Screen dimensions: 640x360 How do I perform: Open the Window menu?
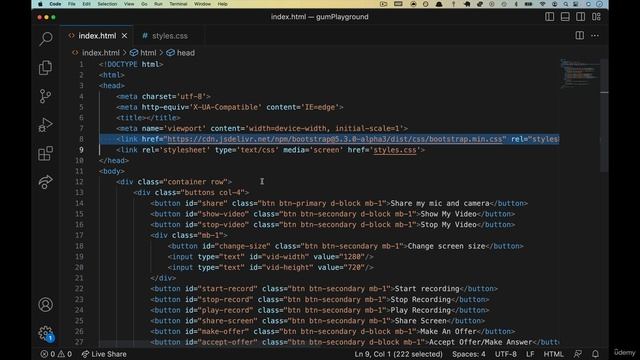click(x=202, y=4)
